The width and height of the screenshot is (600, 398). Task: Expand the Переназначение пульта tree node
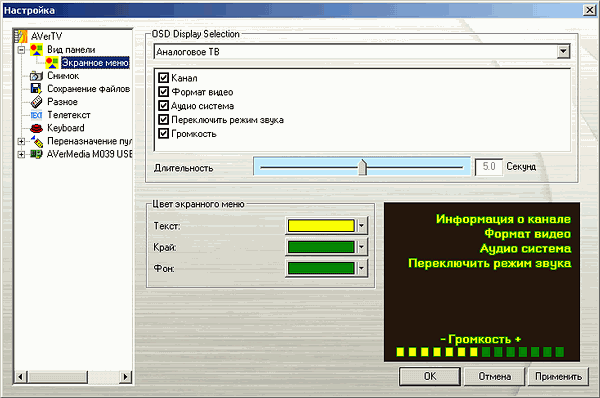coord(21,141)
